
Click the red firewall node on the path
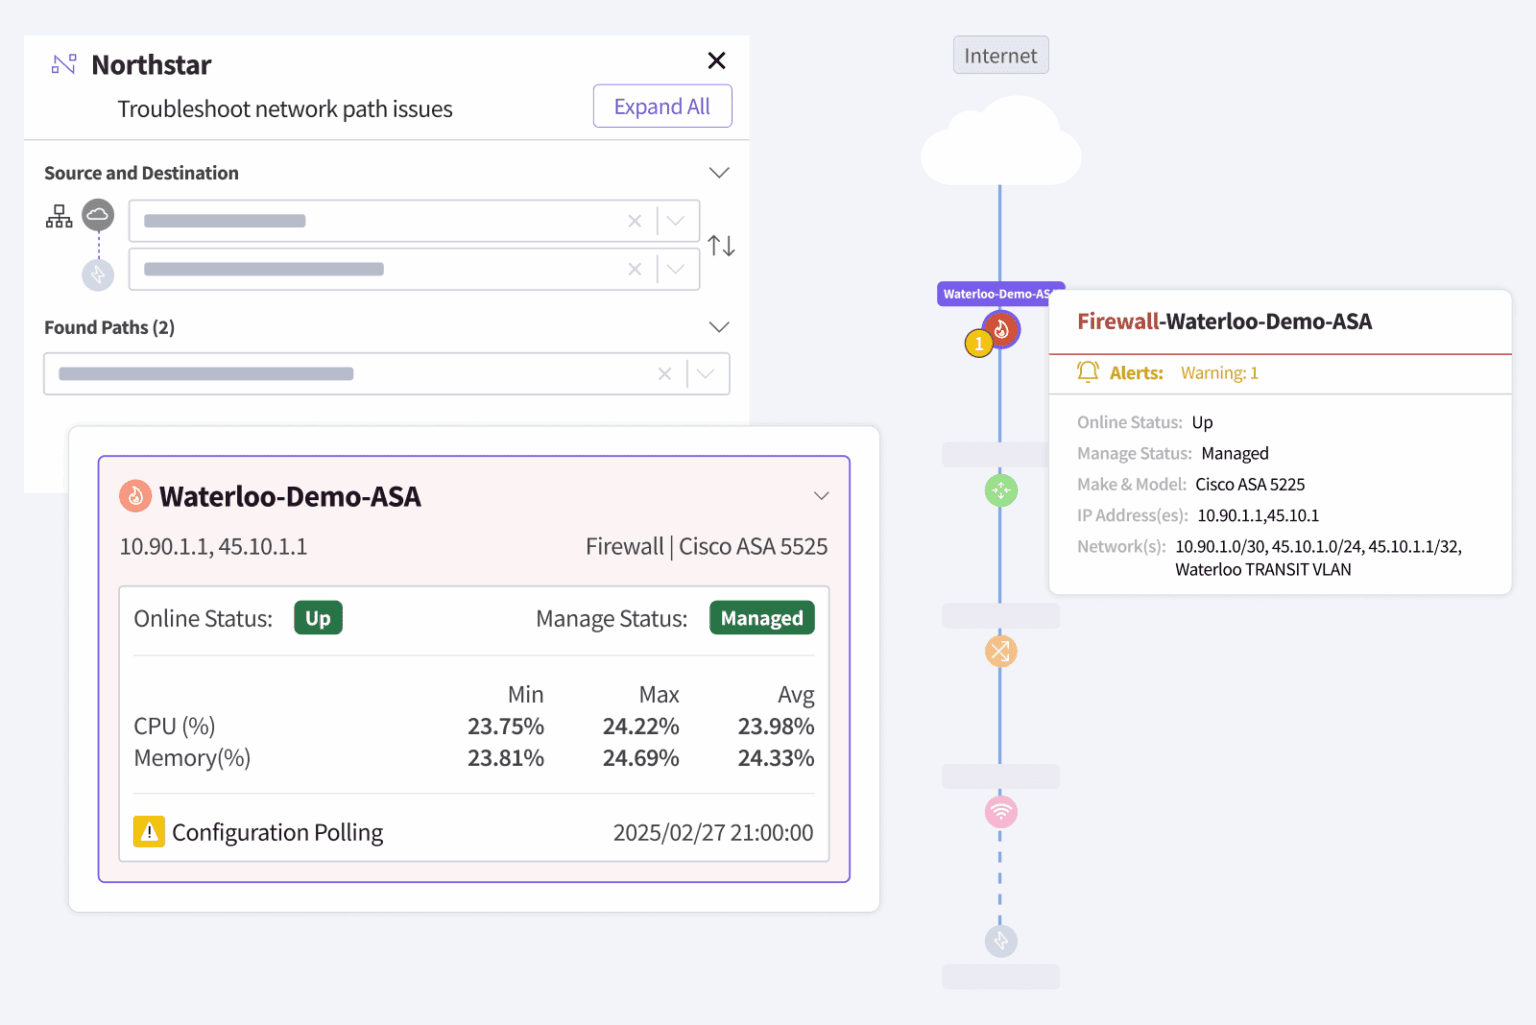1001,329
